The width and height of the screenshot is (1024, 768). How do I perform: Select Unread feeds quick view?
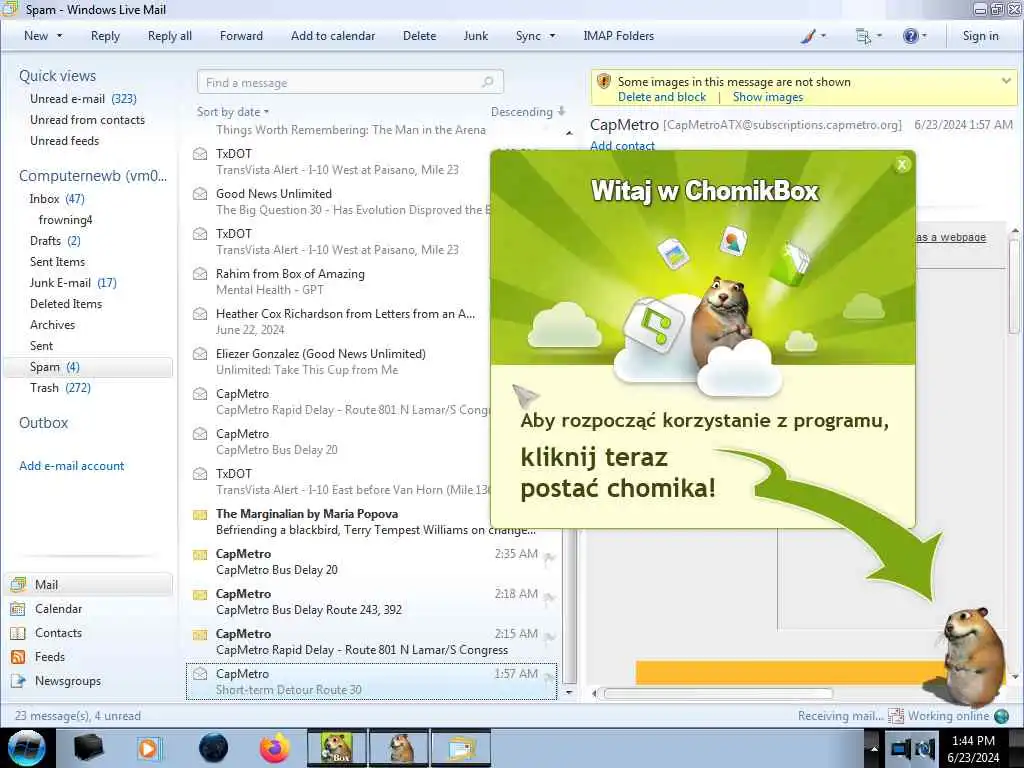pos(65,140)
